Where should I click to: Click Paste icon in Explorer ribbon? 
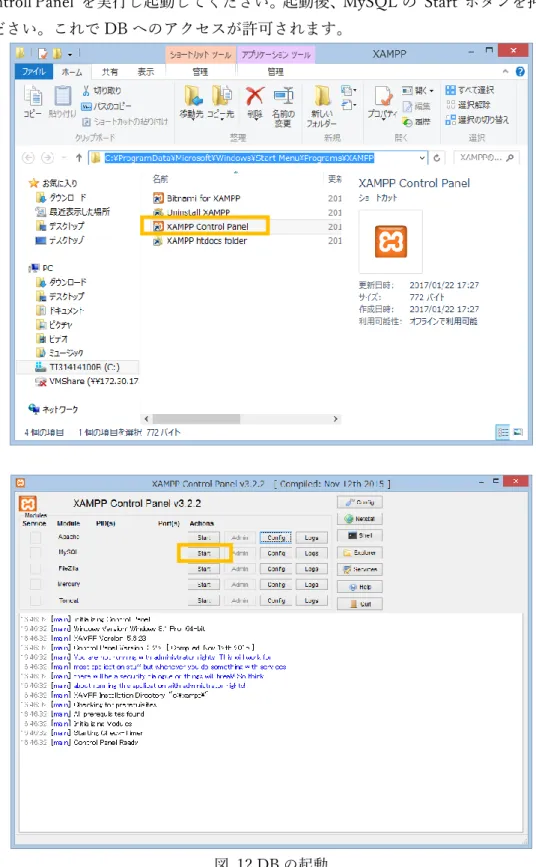[x=62, y=97]
